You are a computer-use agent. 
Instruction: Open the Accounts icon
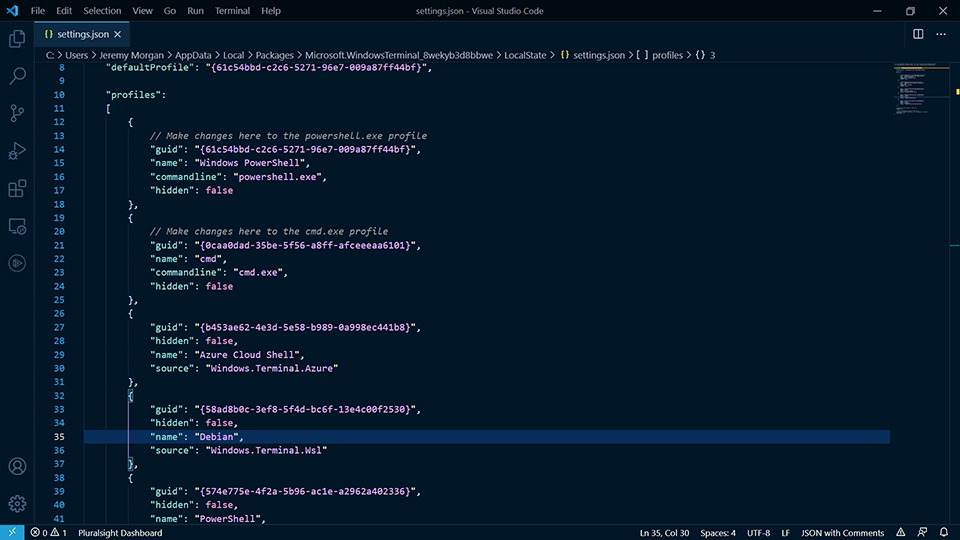point(17,466)
